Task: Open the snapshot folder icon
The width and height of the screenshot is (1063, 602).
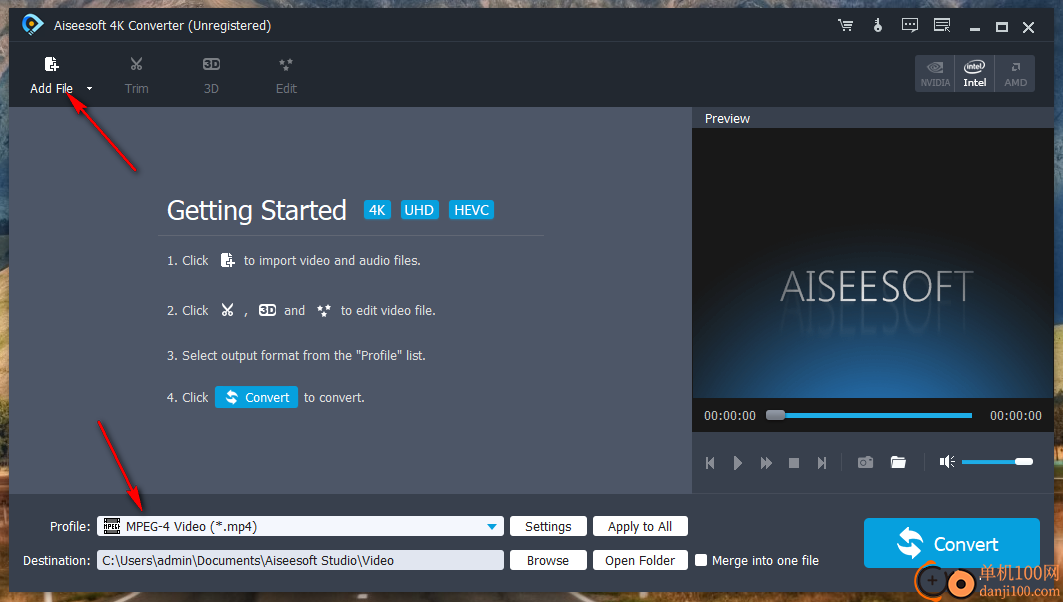Action: (x=898, y=462)
